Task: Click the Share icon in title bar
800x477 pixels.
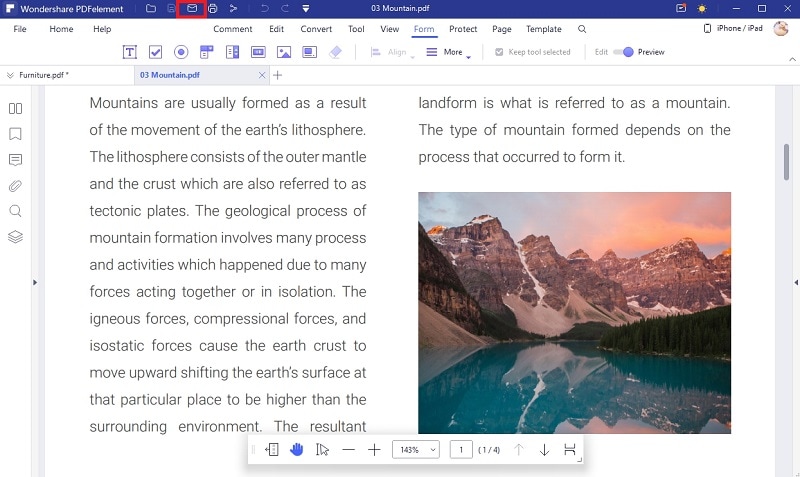Action: click(x=233, y=8)
